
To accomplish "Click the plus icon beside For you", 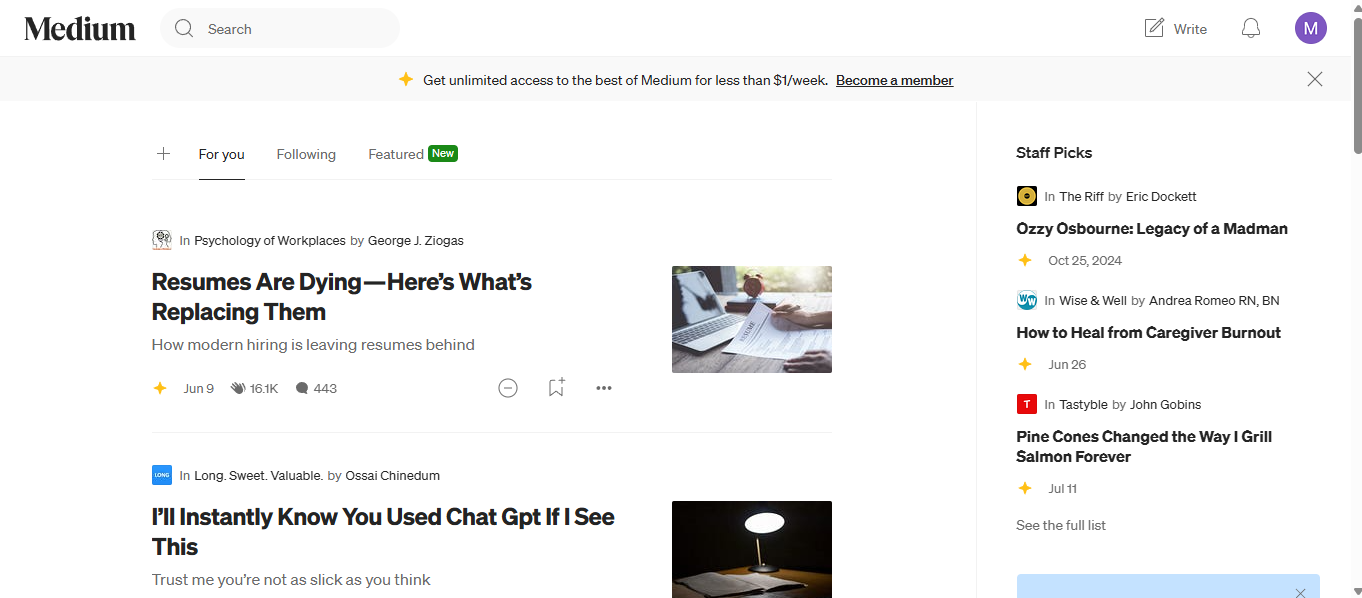I will click(x=164, y=154).
